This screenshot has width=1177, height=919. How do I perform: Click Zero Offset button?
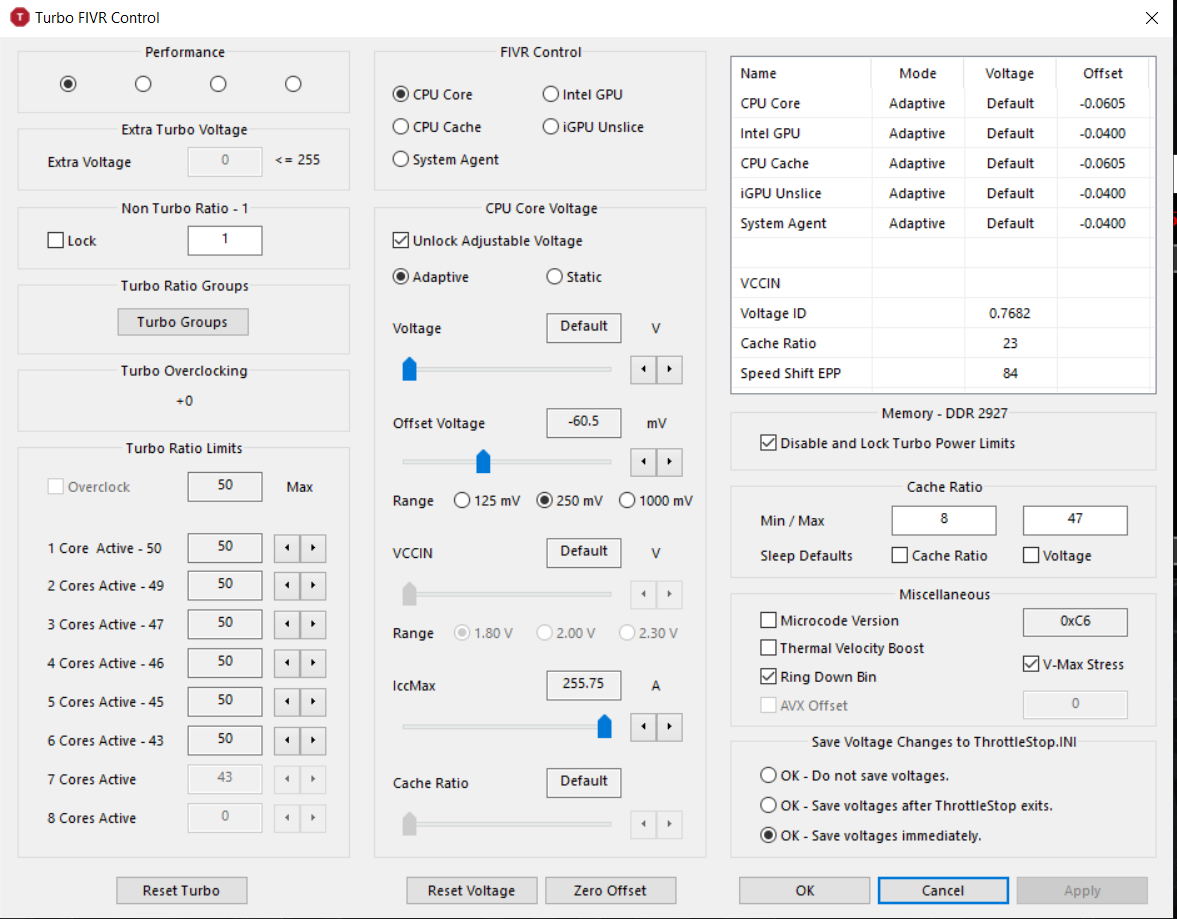pyautogui.click(x=610, y=890)
